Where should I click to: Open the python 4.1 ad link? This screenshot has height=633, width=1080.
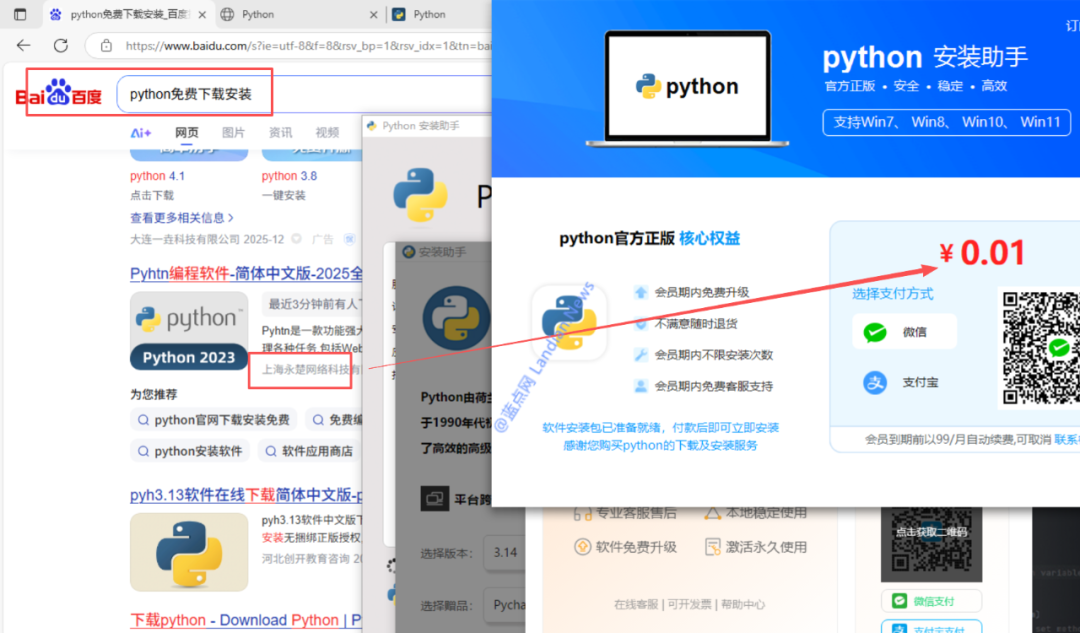click(157, 176)
